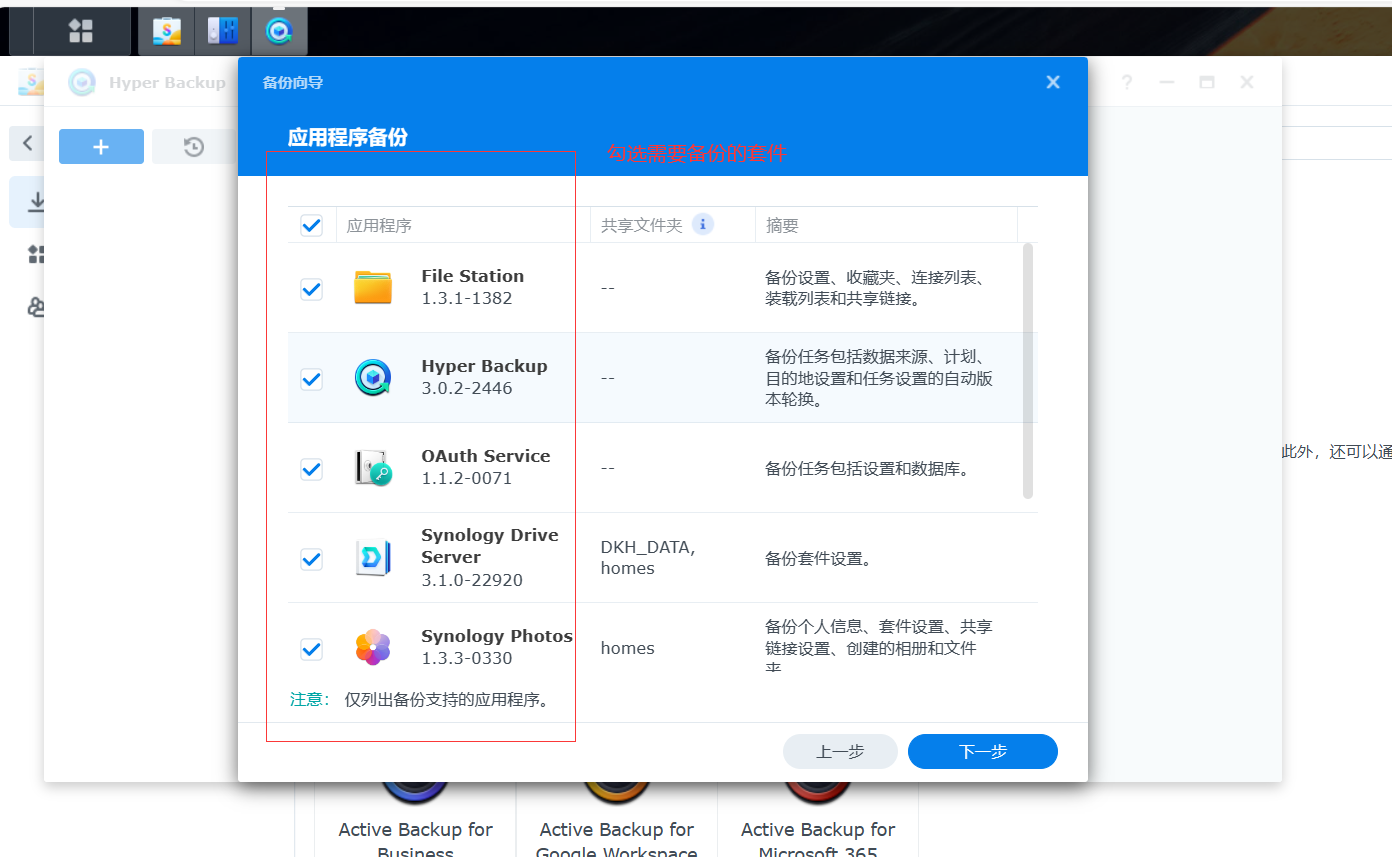
Task: Go back using the left chevron in Package Center
Action: tap(27, 143)
